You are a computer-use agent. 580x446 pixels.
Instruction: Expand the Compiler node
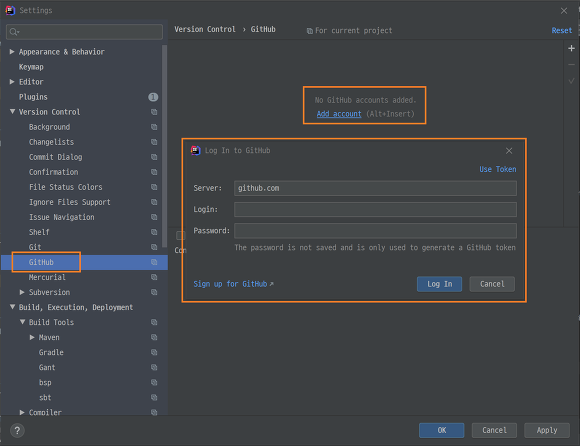(x=22, y=412)
